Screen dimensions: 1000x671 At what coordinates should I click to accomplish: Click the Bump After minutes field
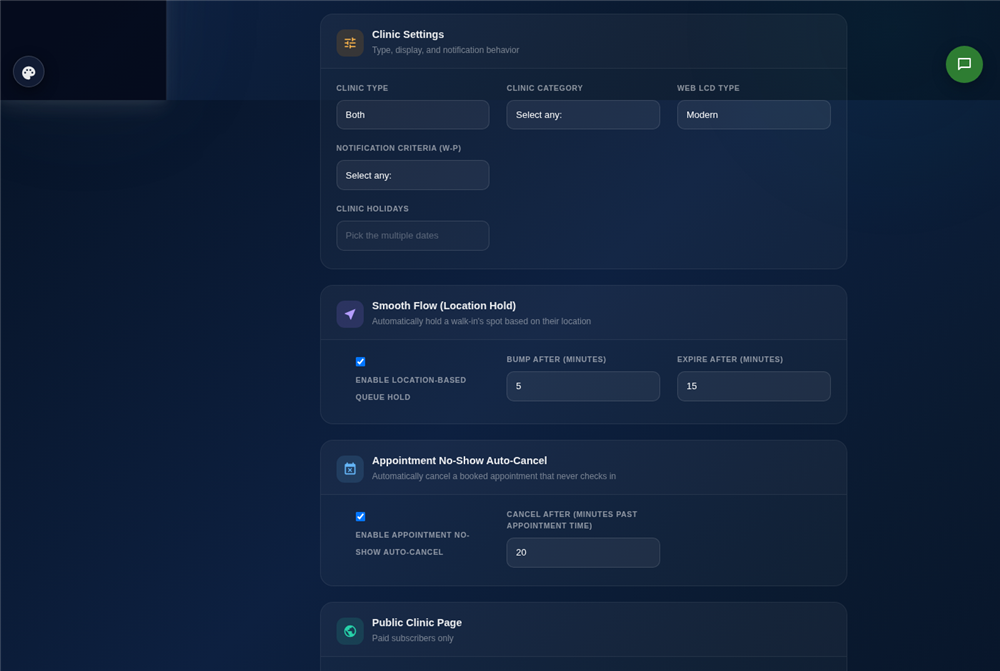(x=583, y=387)
